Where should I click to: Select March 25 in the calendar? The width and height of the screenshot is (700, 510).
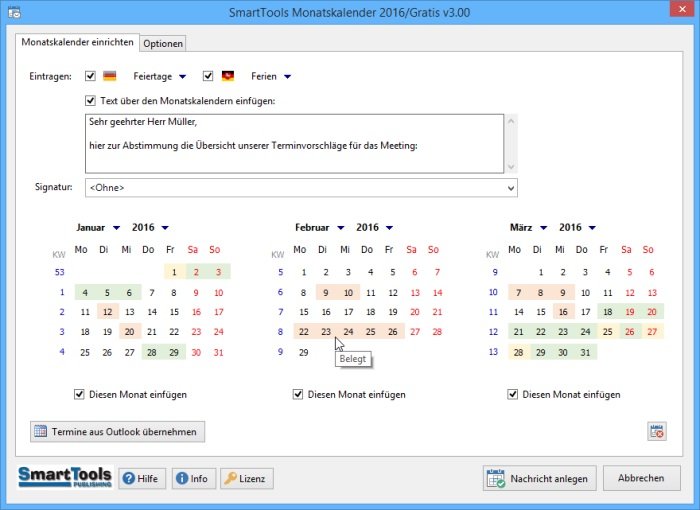[x=608, y=332]
